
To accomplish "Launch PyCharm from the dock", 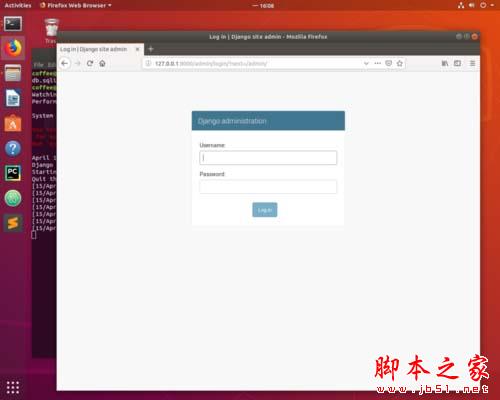I will click(x=13, y=173).
